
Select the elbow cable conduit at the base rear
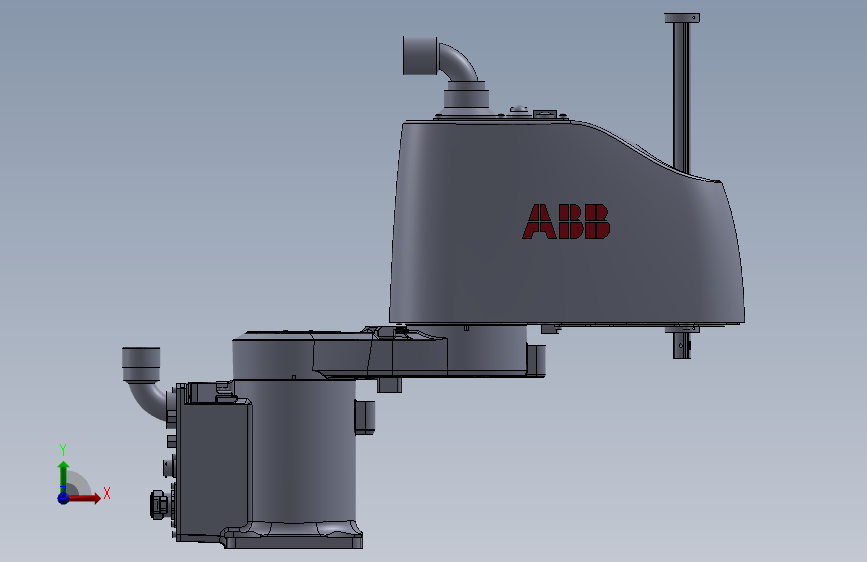(145, 383)
